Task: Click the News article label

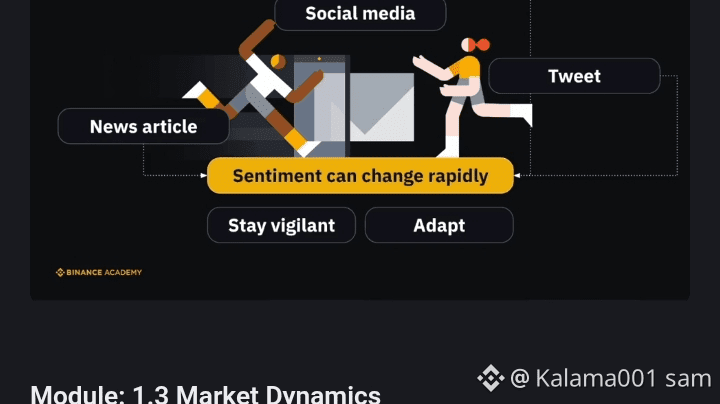Action: pyautogui.click(x=143, y=126)
